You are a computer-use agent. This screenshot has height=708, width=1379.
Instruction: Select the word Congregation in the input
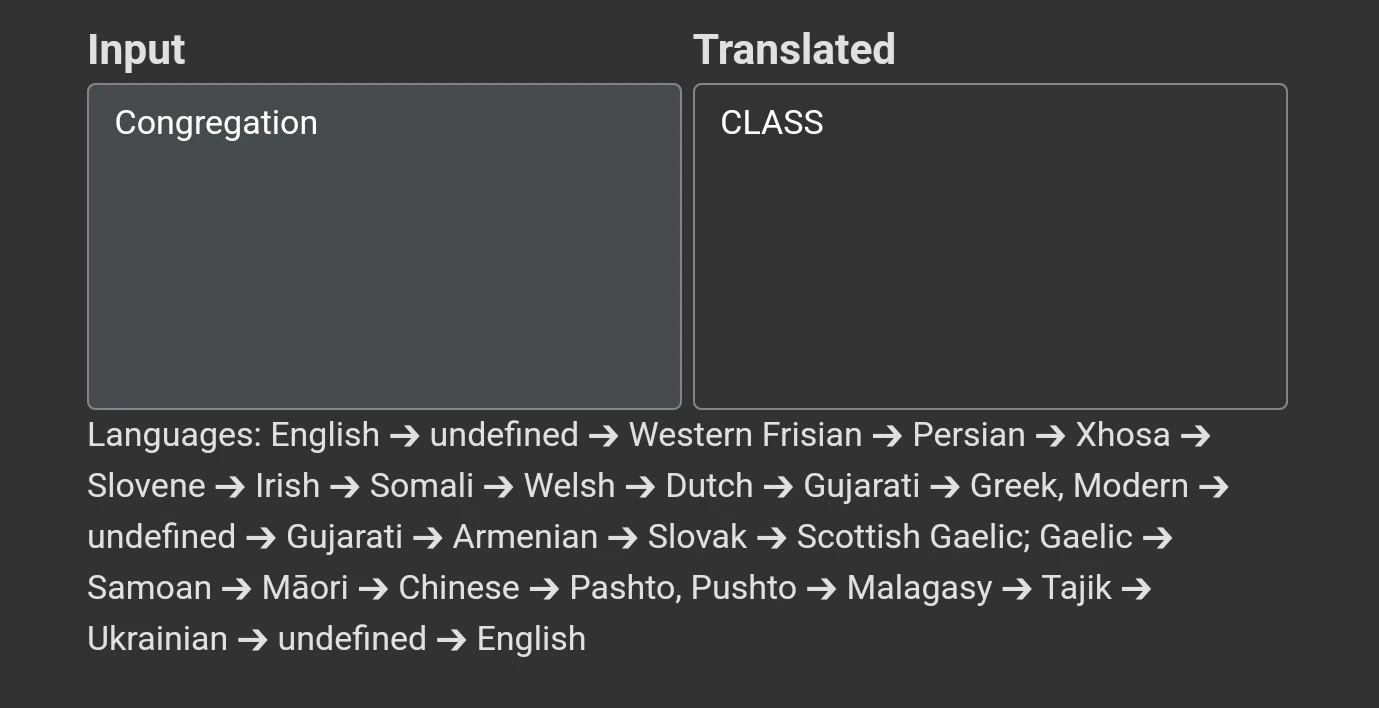click(216, 122)
